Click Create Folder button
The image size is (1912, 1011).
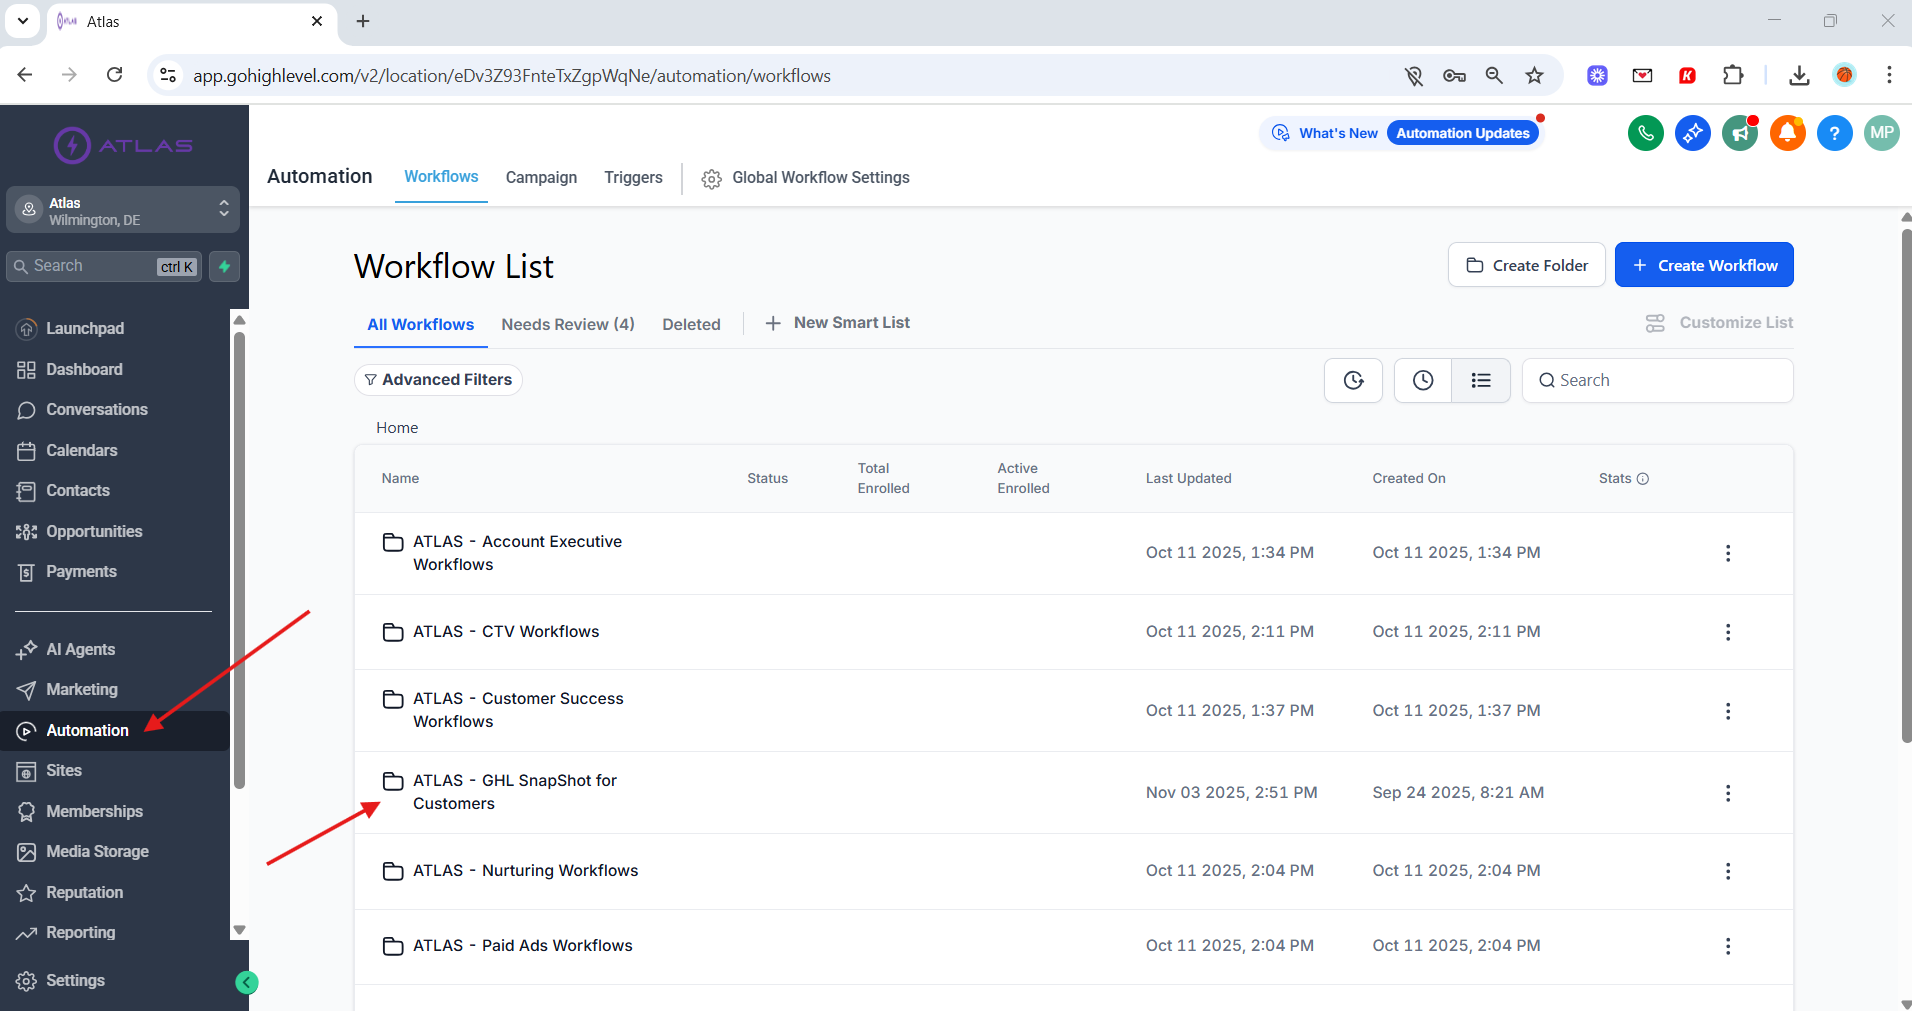click(1527, 265)
